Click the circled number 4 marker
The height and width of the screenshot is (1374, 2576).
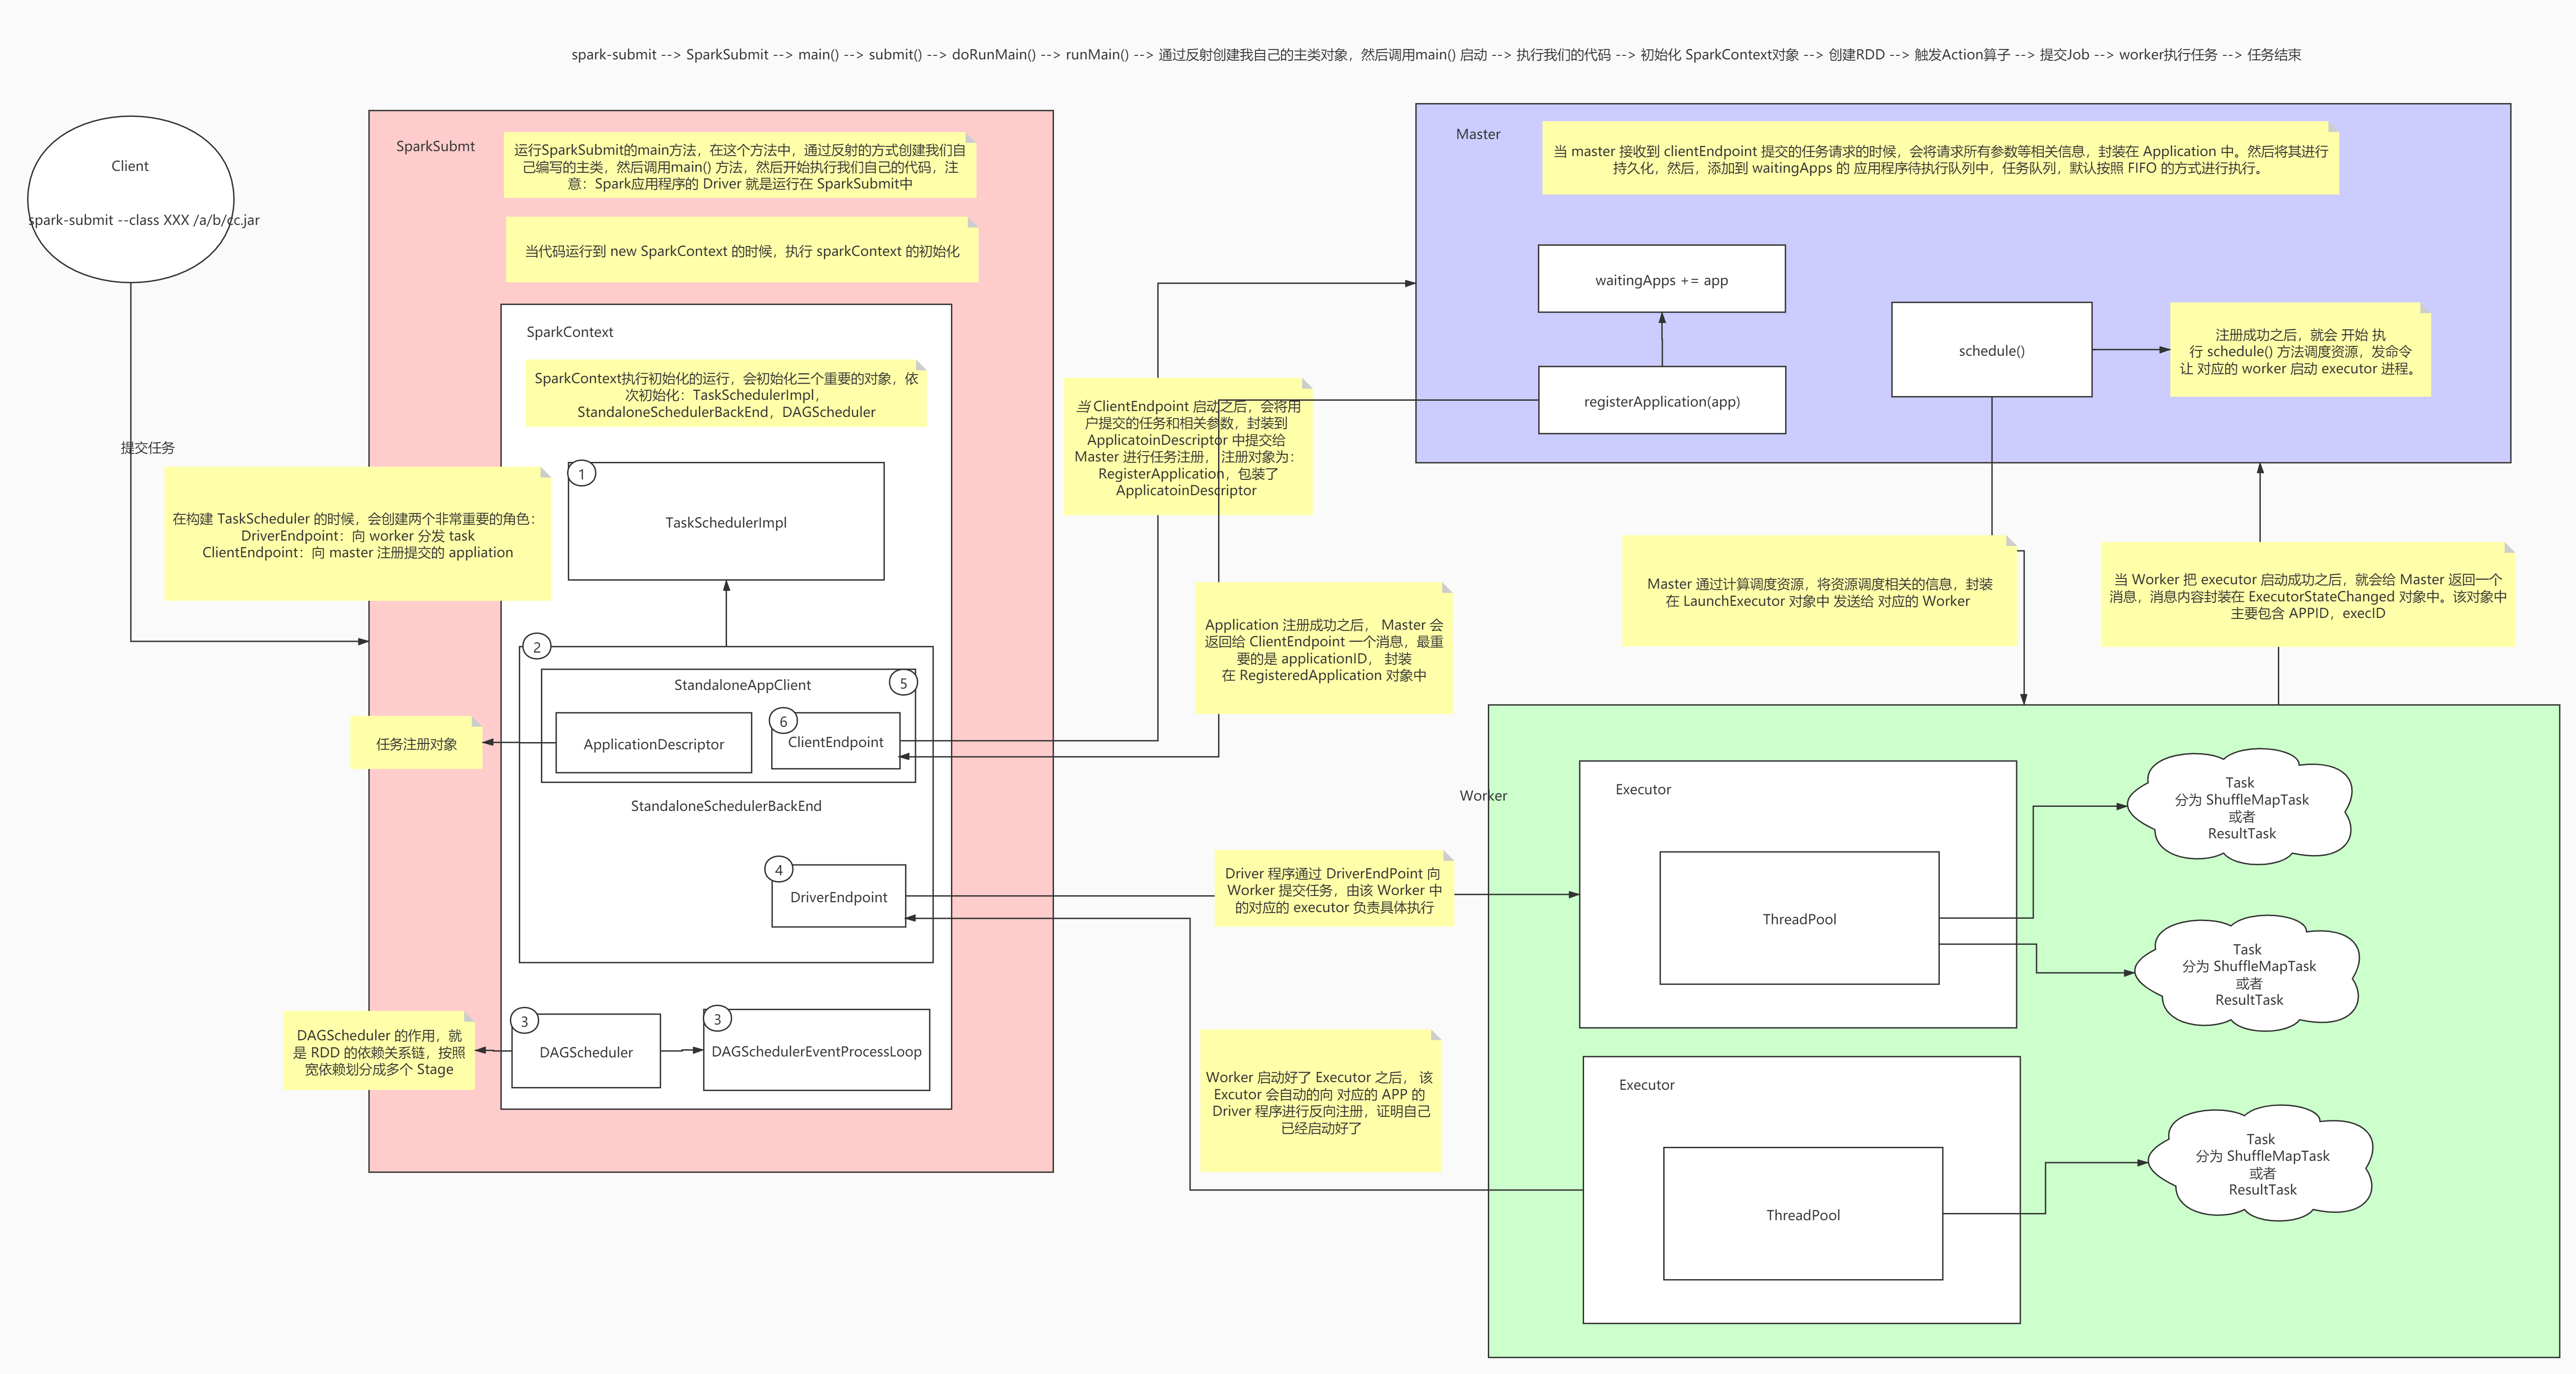(779, 870)
